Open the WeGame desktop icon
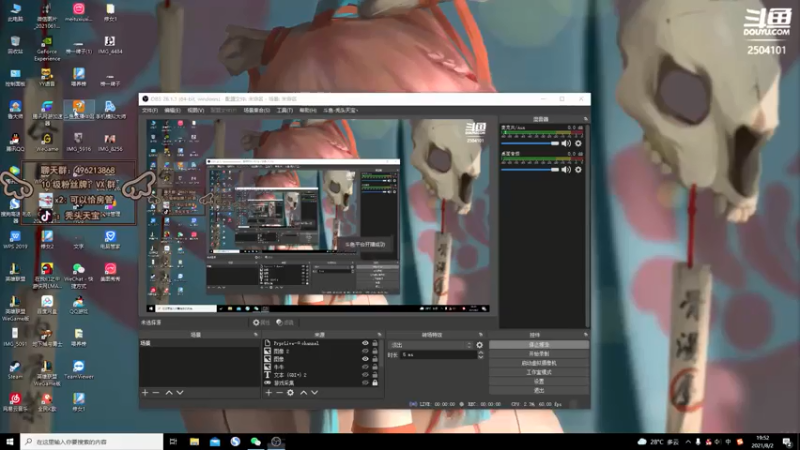Screen dimensions: 800x450 47,142
